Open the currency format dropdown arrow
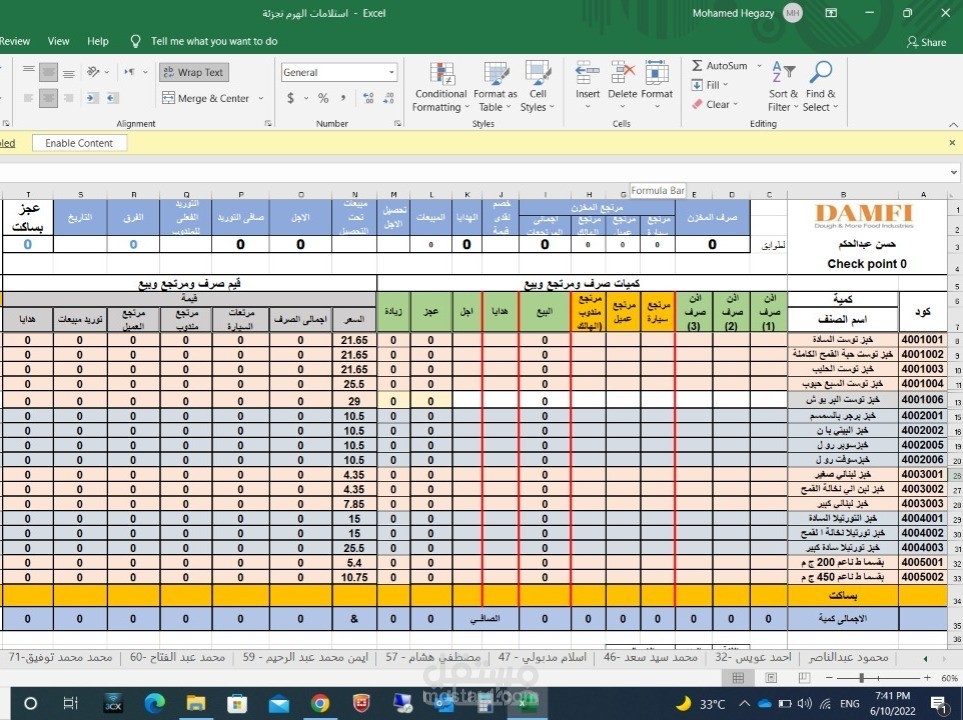 click(x=305, y=98)
